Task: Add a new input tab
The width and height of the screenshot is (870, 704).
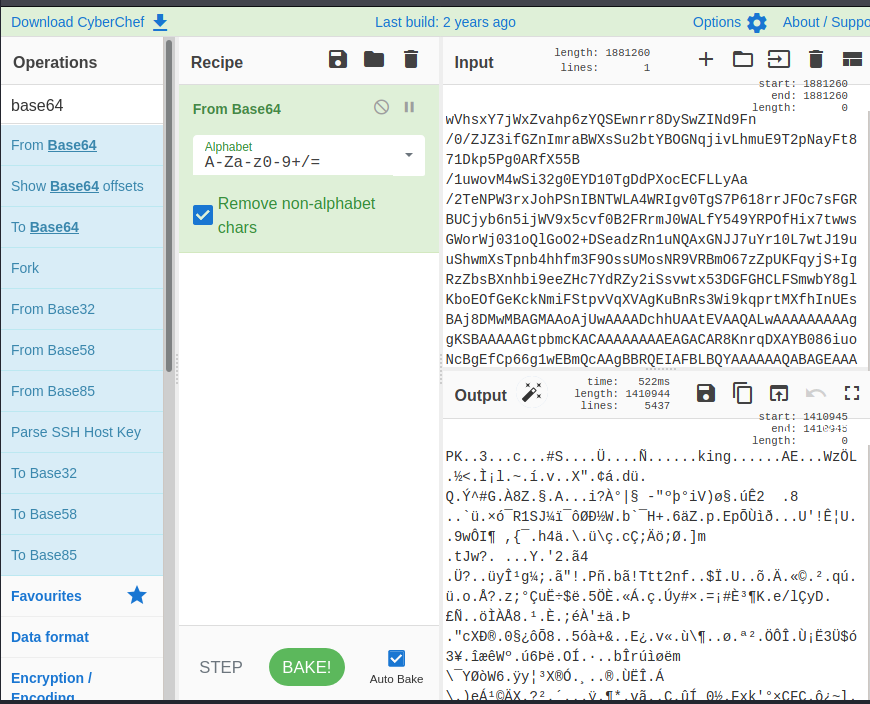Action: tap(706, 59)
